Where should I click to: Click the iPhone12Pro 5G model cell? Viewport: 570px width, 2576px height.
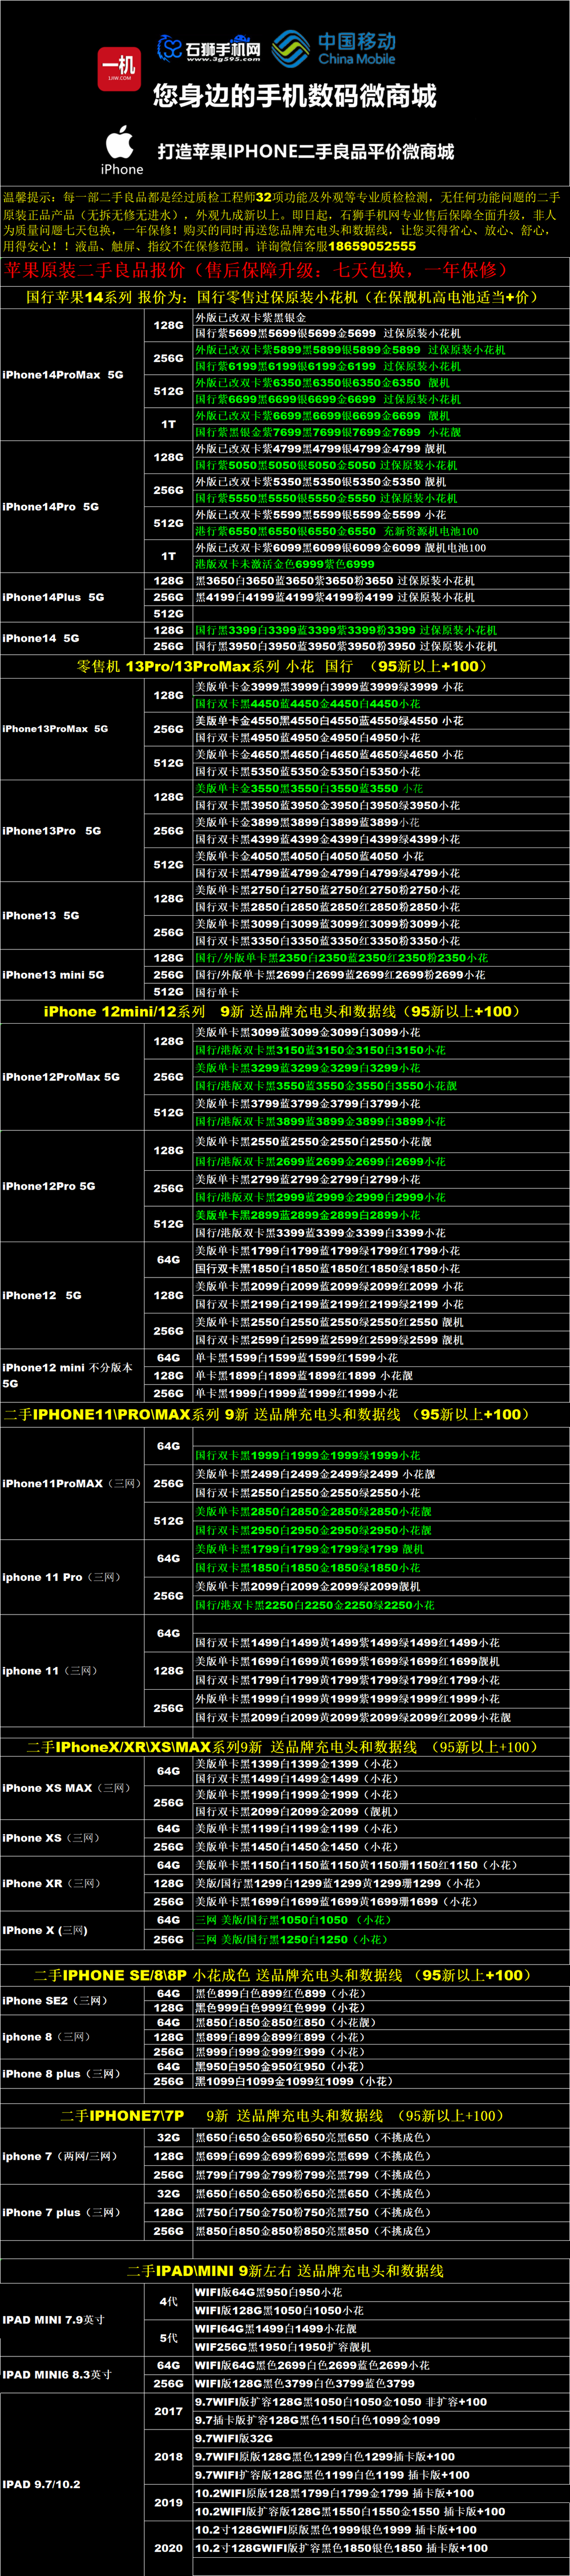tap(72, 1186)
